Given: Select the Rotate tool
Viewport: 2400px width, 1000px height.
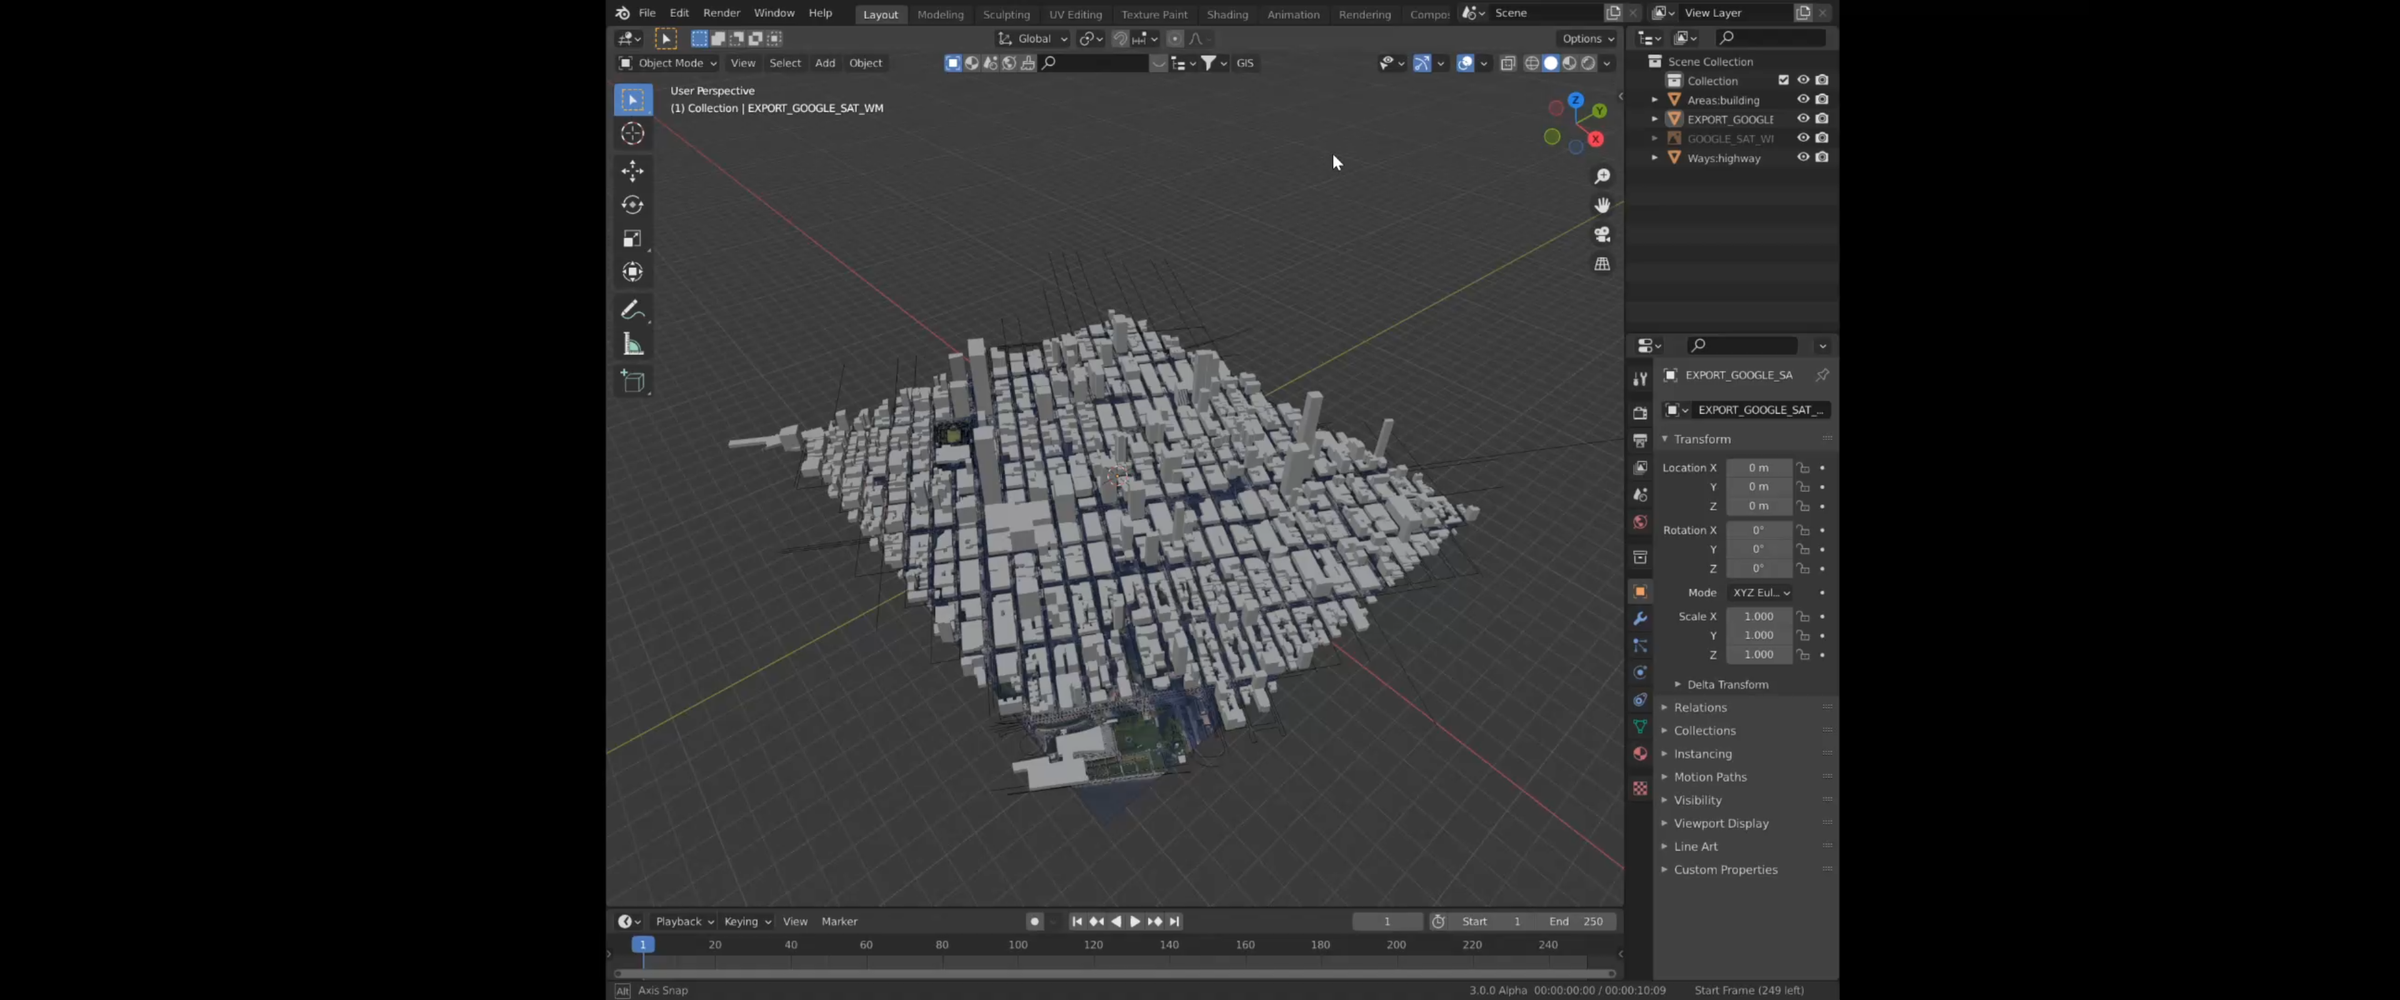Looking at the screenshot, I should 632,205.
